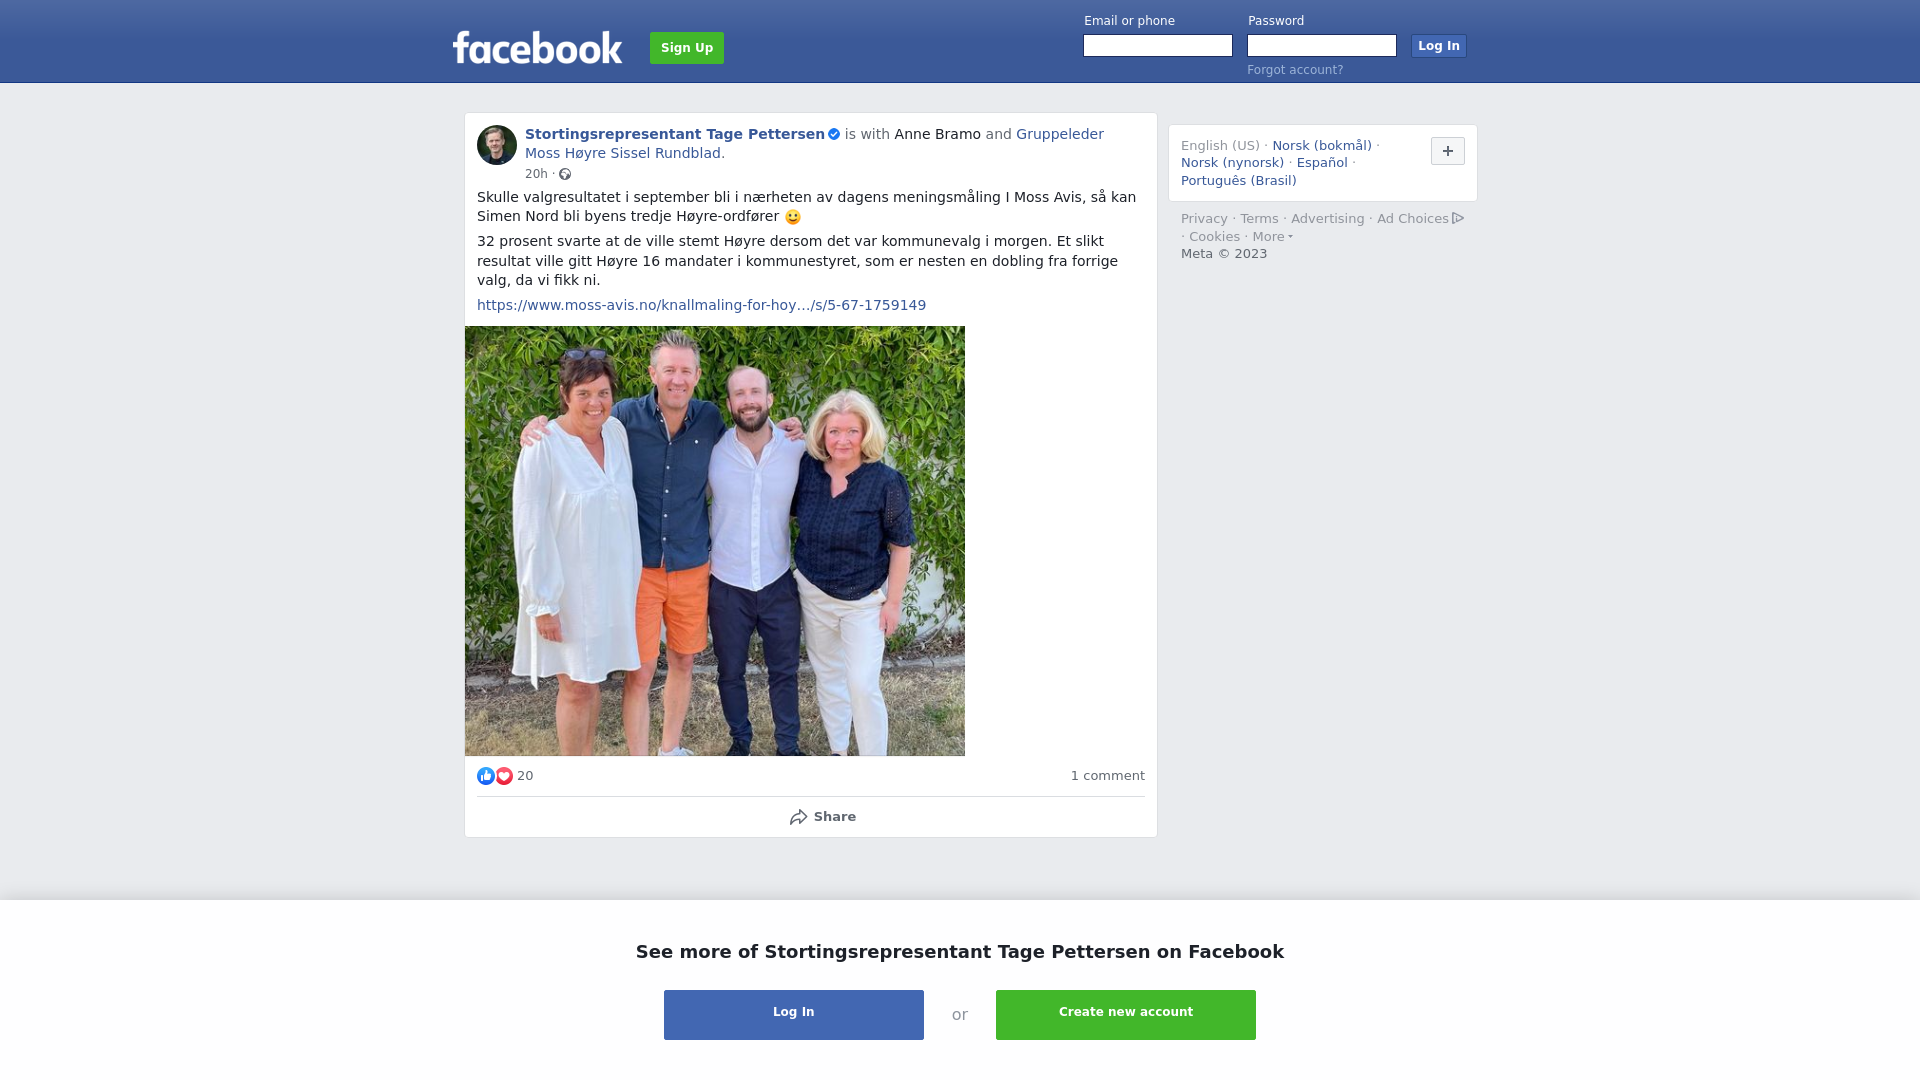1920x1080 pixels.
Task: Click the heart love reaction icon
Action: [x=504, y=776]
